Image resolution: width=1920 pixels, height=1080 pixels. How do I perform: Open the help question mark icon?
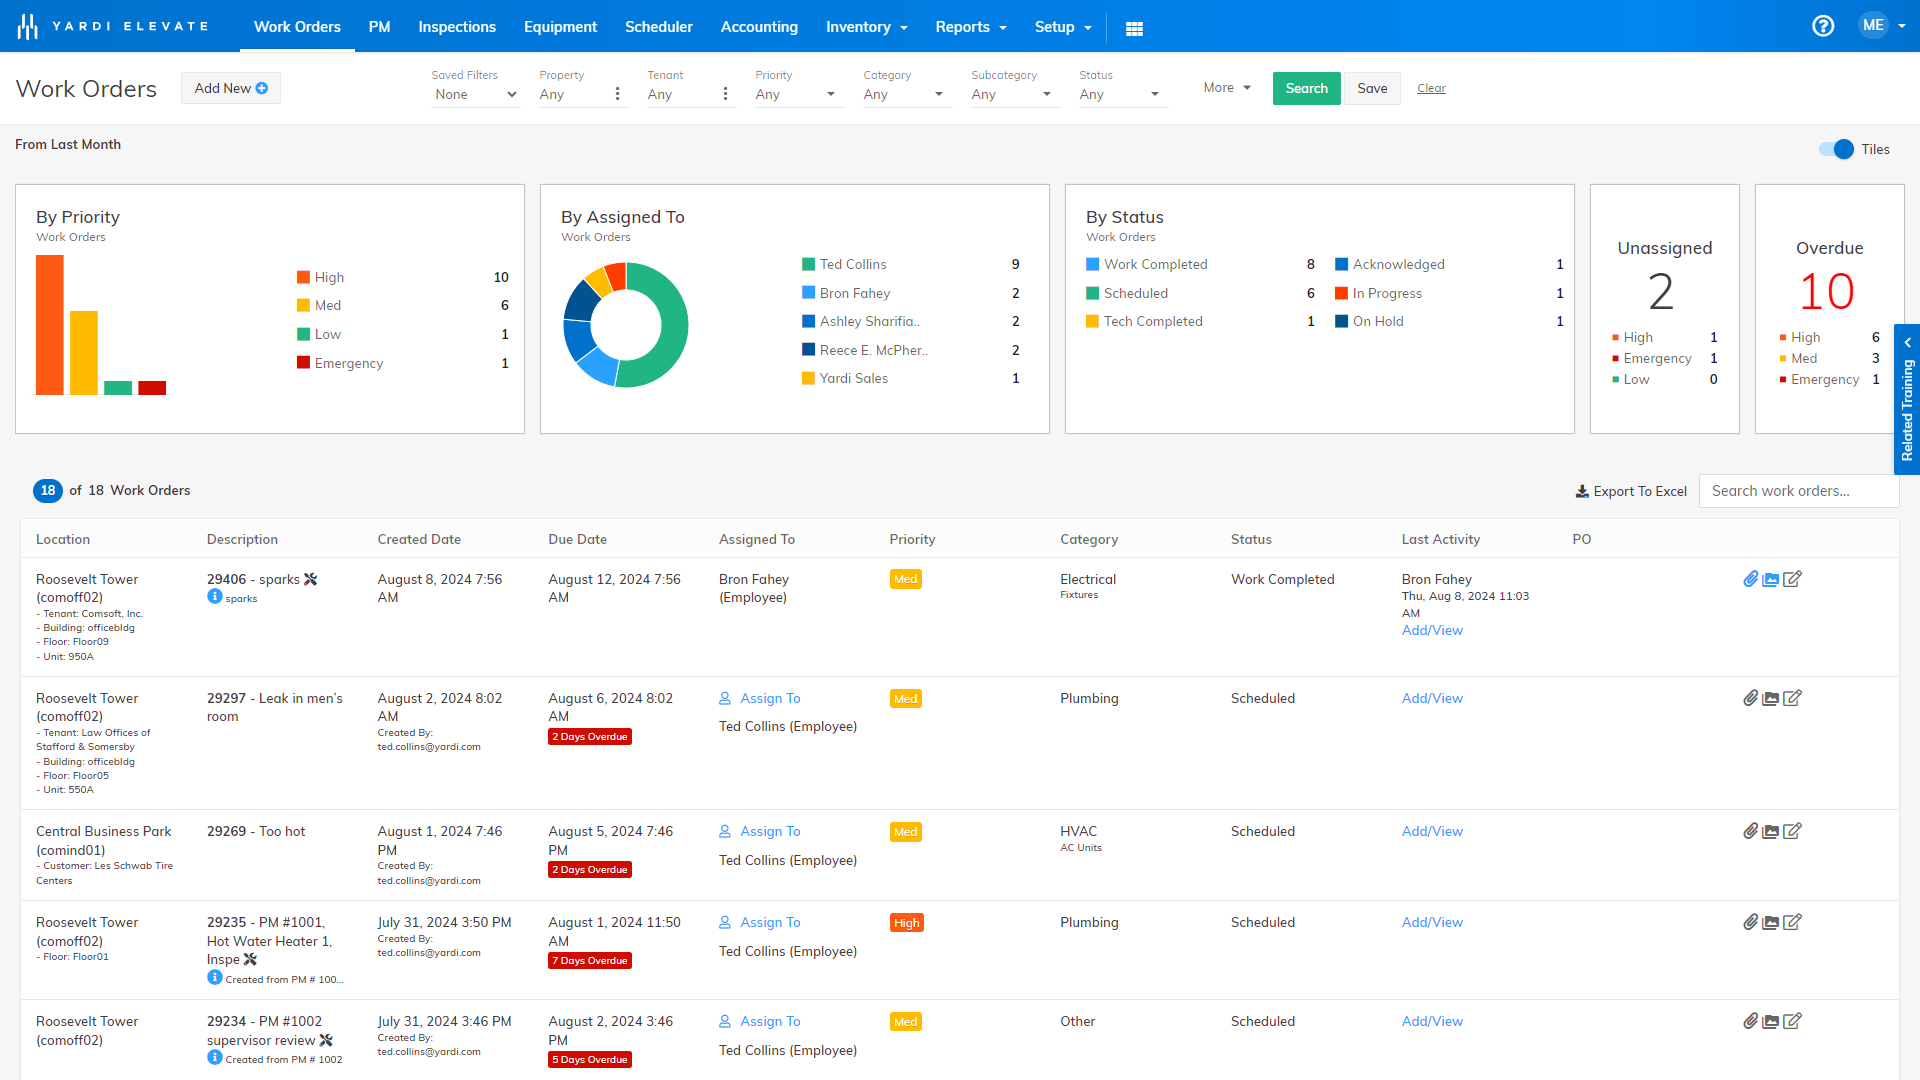[x=1823, y=26]
